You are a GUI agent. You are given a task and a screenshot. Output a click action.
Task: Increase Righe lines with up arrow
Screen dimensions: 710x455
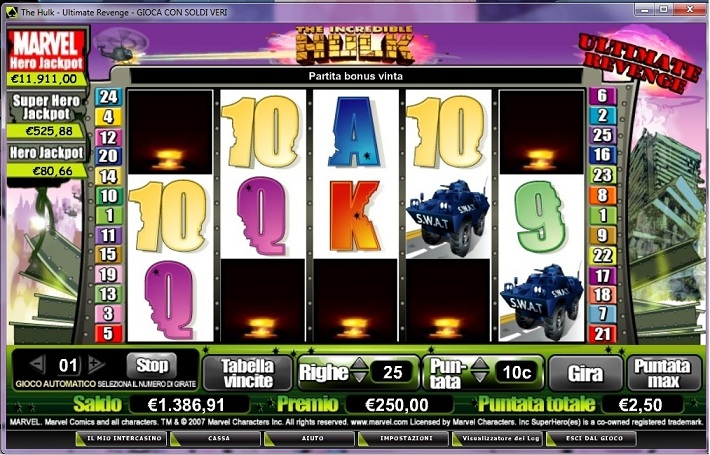coord(360,364)
